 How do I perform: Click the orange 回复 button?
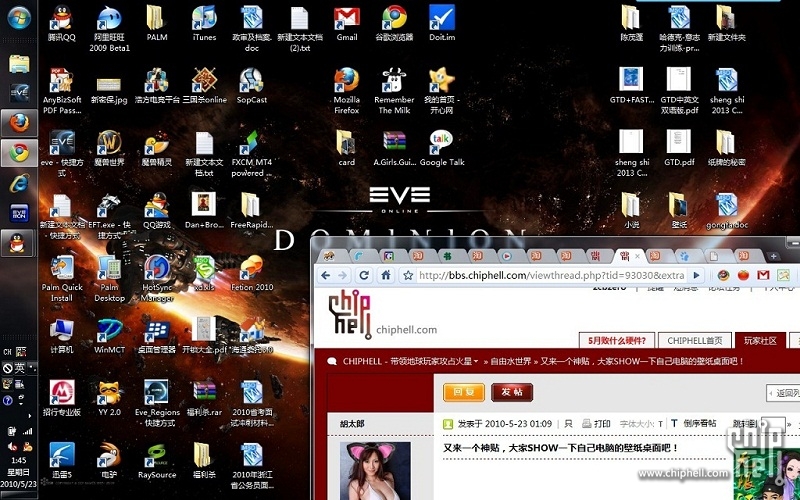point(464,392)
